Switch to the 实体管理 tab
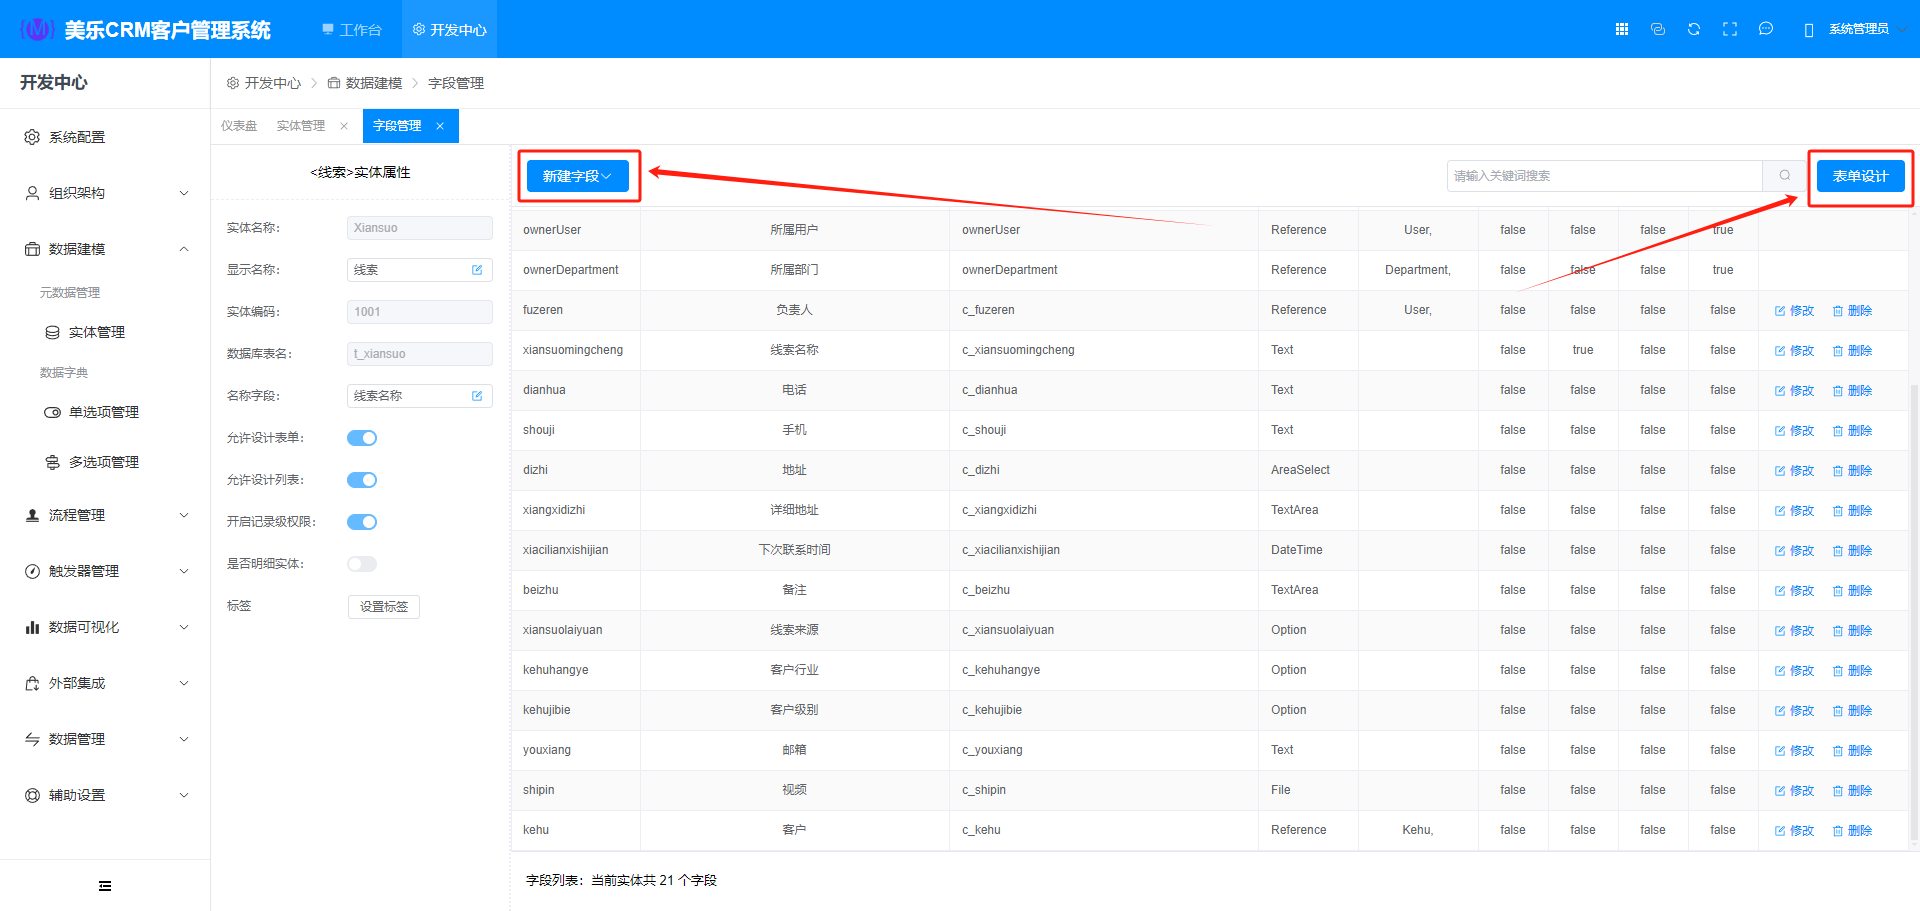Image resolution: width=1920 pixels, height=911 pixels. point(300,126)
